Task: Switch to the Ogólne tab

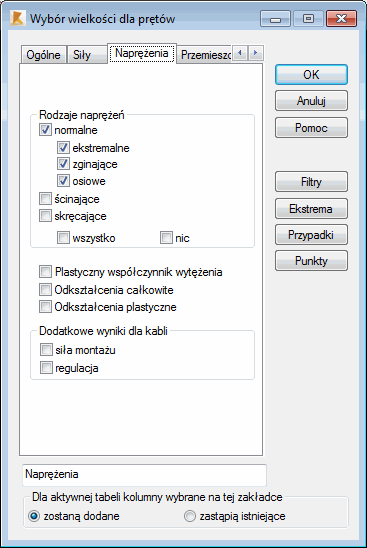Action: click(44, 55)
